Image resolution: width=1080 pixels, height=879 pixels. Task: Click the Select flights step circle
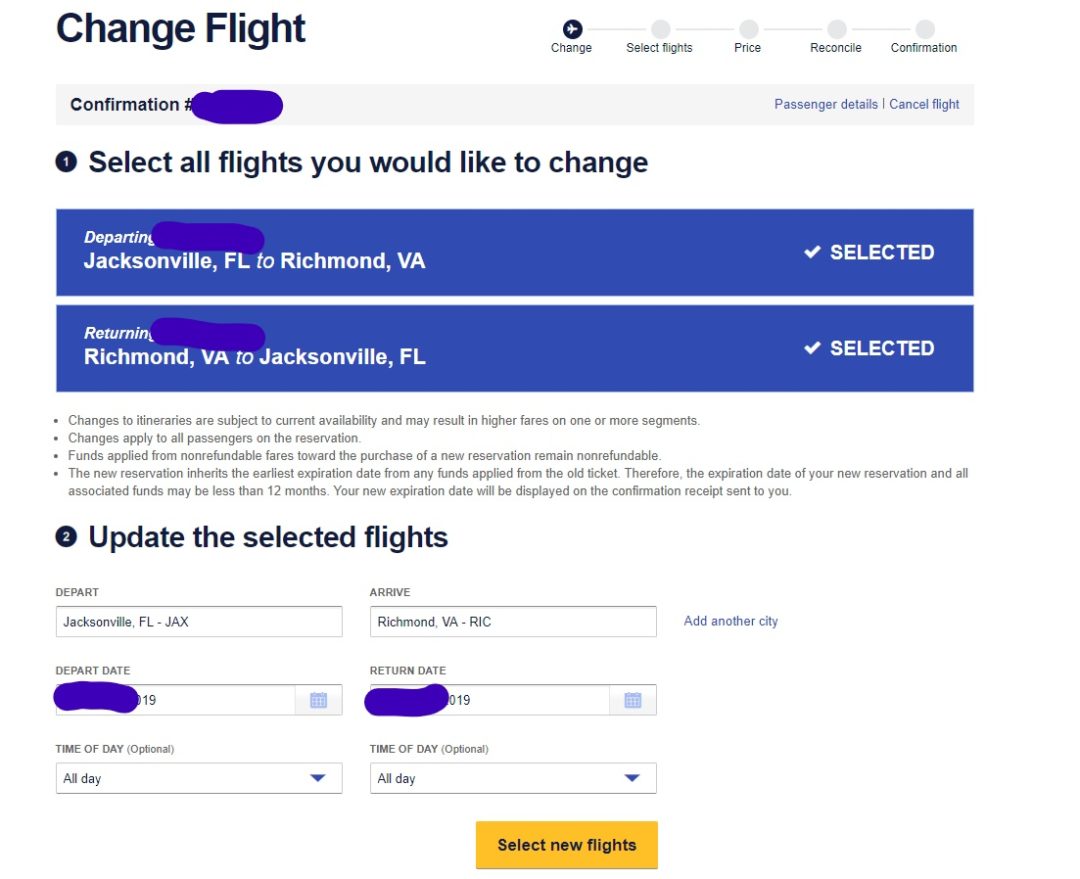coord(660,30)
